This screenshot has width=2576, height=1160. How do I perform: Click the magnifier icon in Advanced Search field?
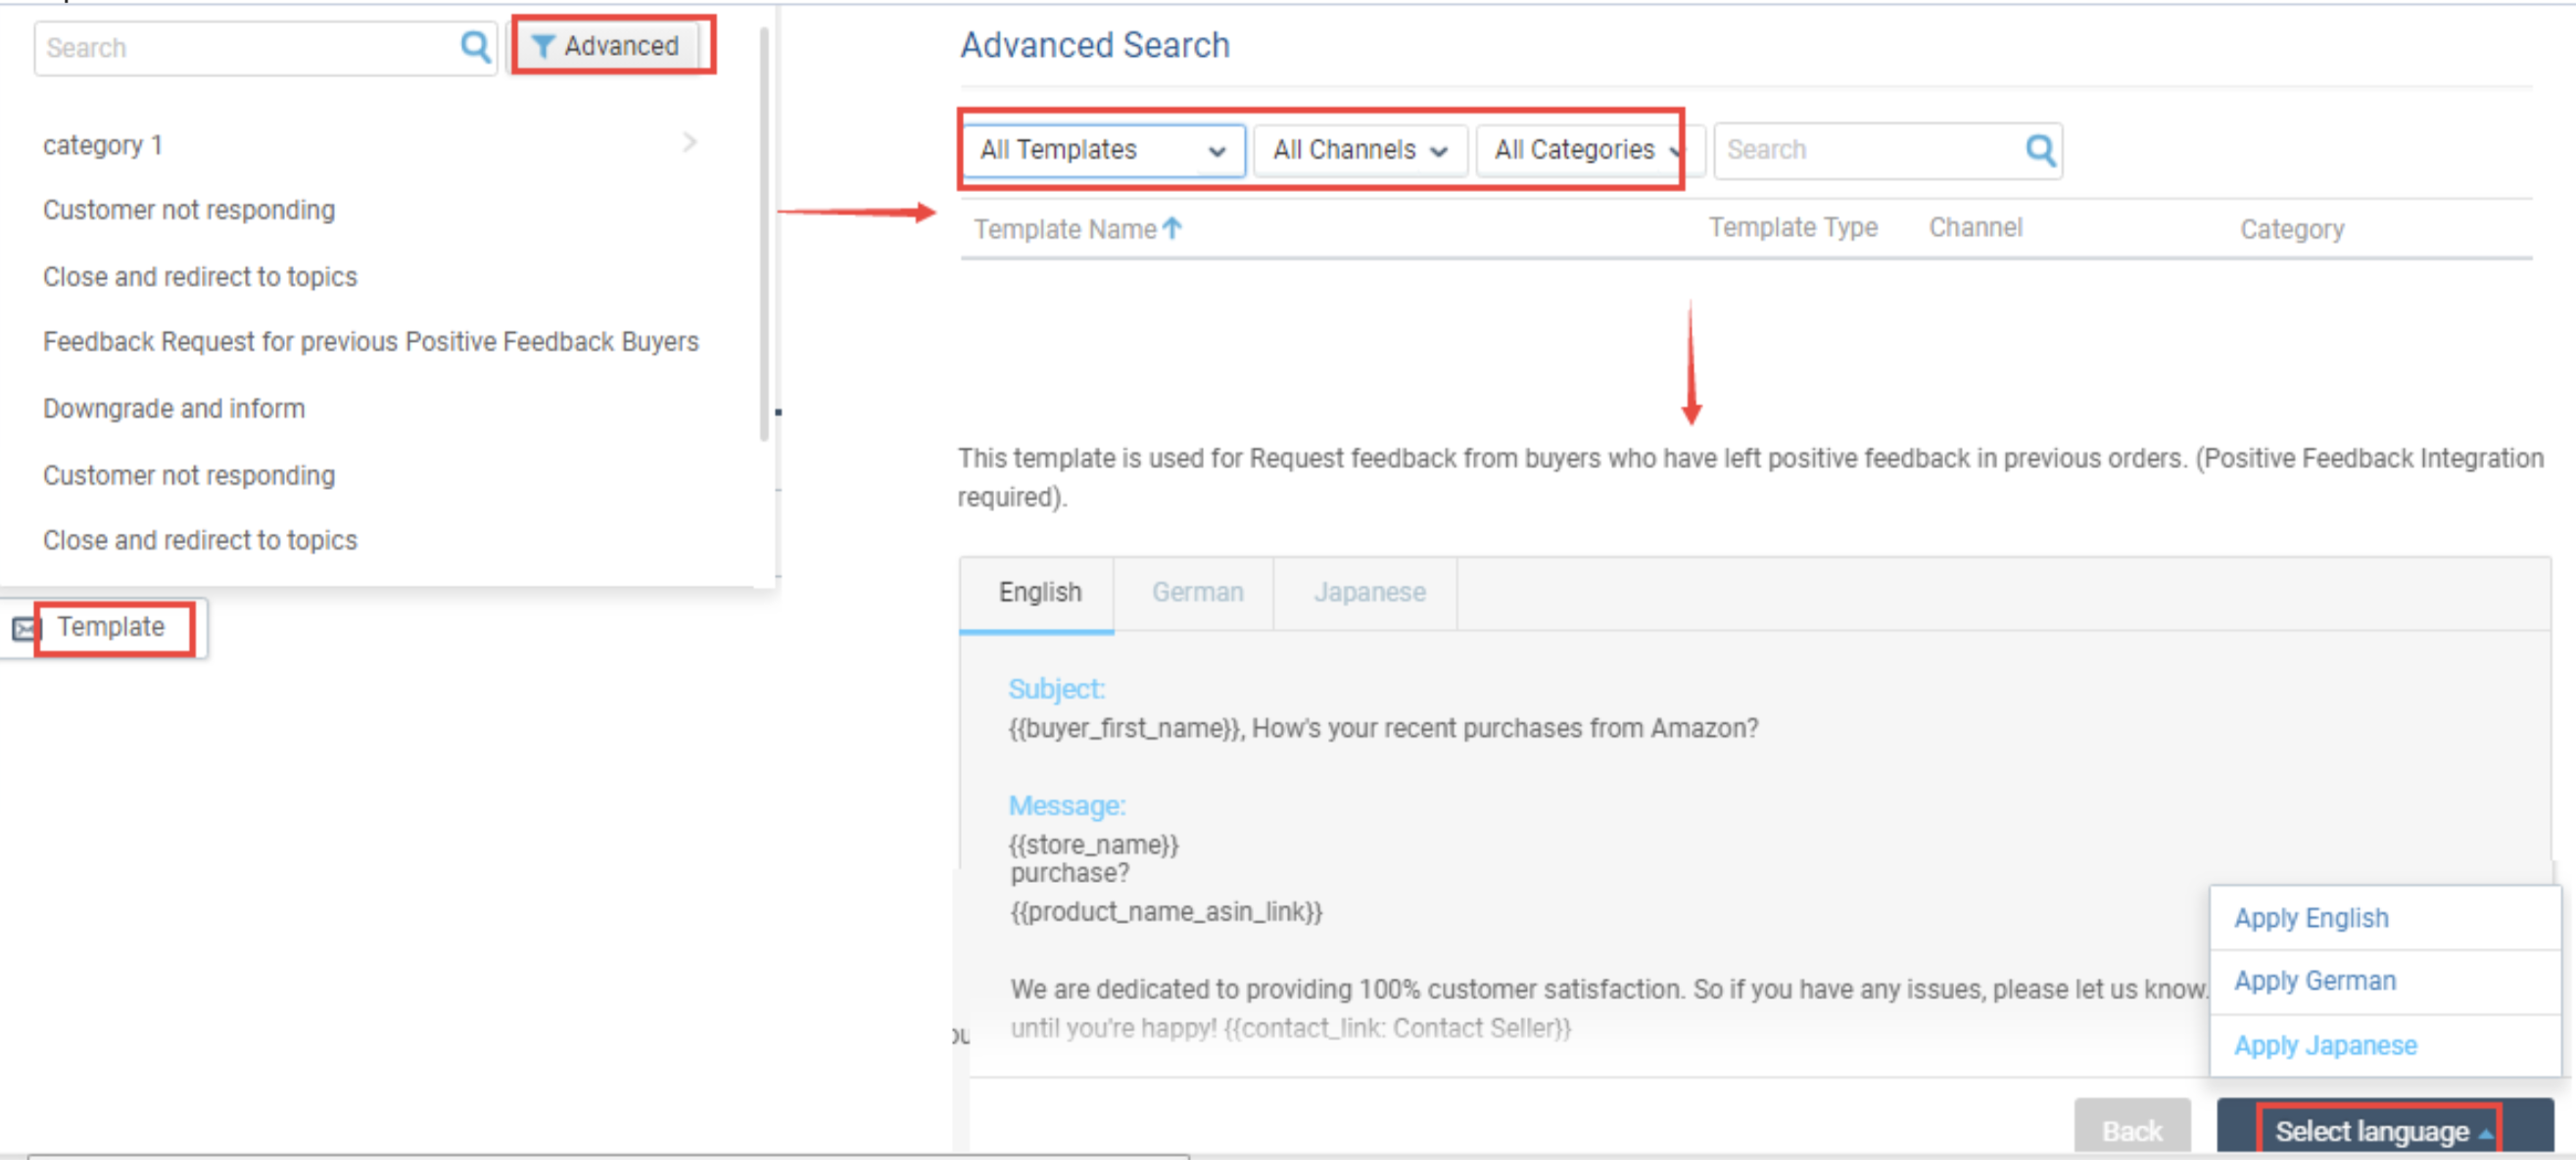click(x=2039, y=150)
